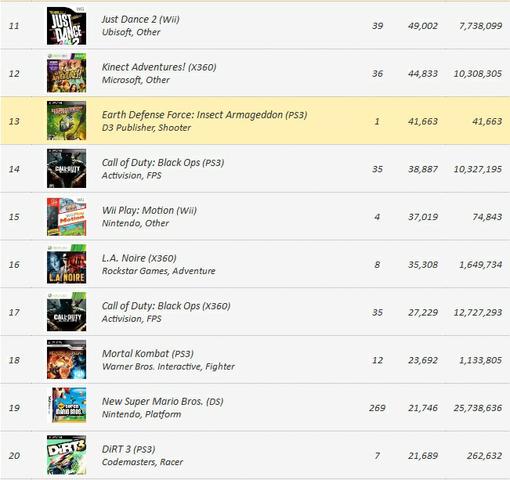Click the Mortal Kombat PS3 cover art
This screenshot has width=510, height=480.
(66, 359)
